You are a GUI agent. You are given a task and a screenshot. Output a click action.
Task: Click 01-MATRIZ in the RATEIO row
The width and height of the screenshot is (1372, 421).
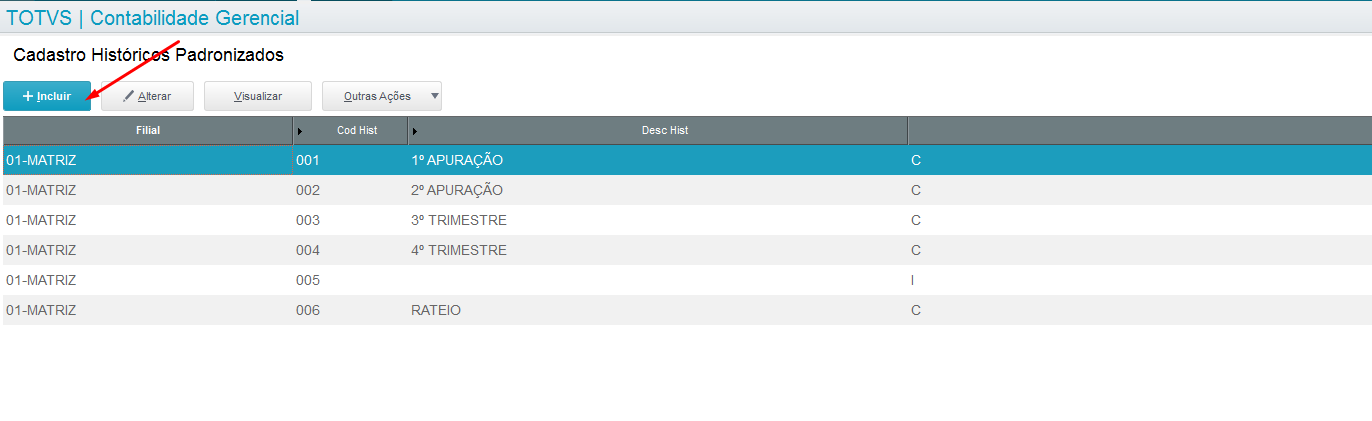[x=41, y=310]
